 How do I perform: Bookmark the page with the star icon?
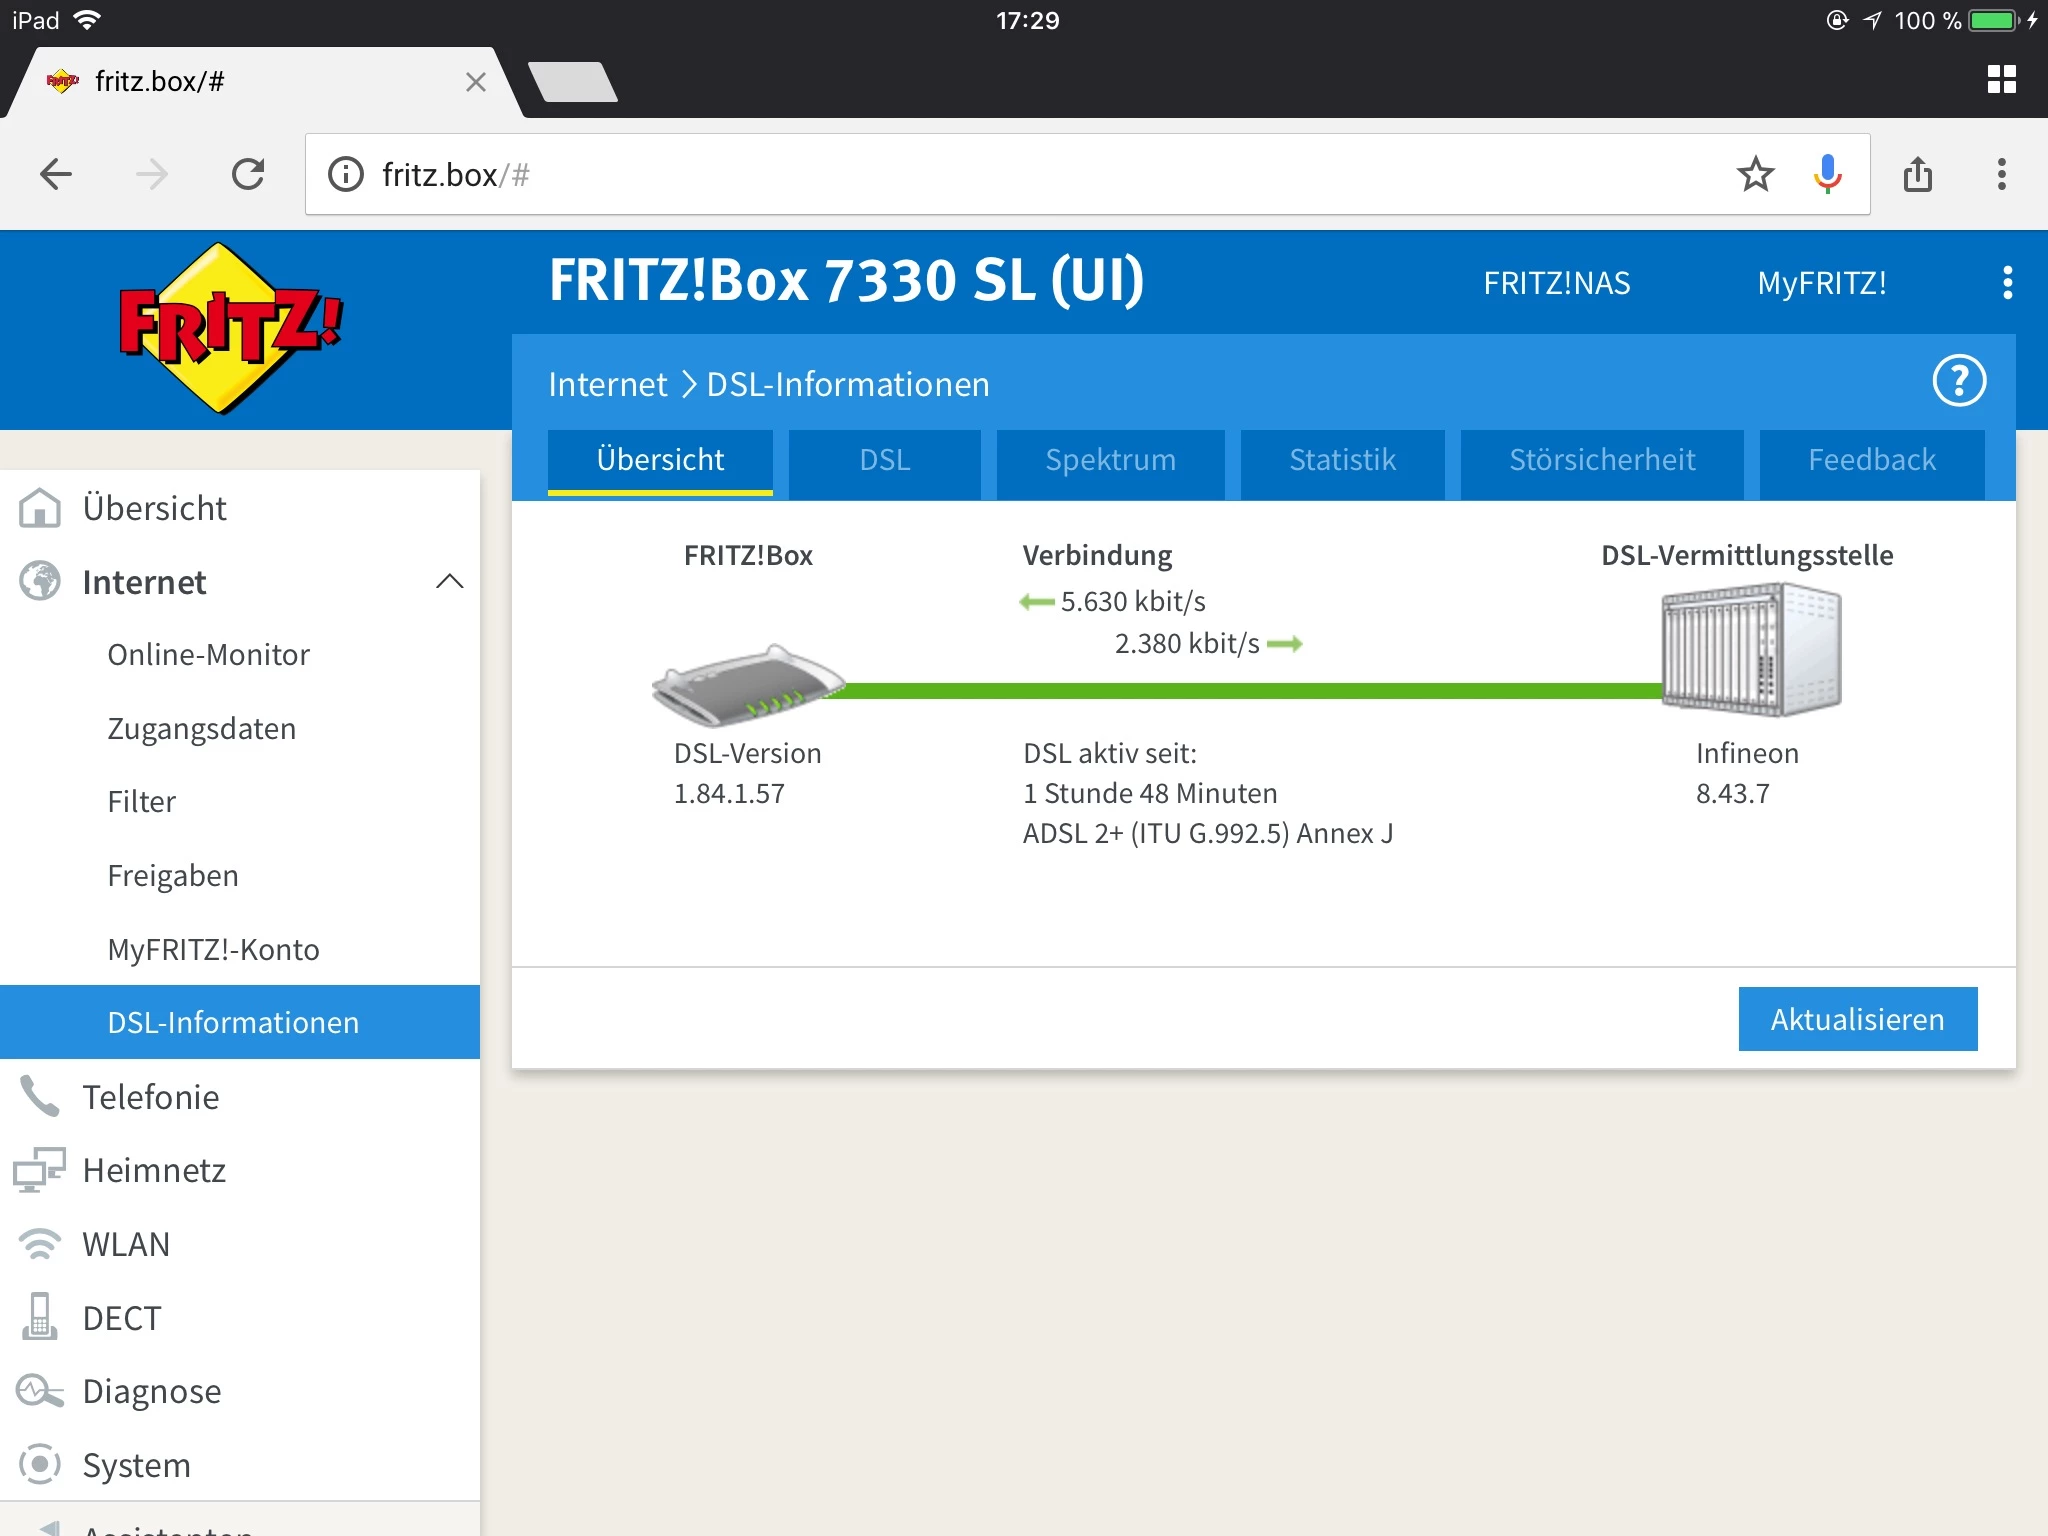(x=1756, y=174)
